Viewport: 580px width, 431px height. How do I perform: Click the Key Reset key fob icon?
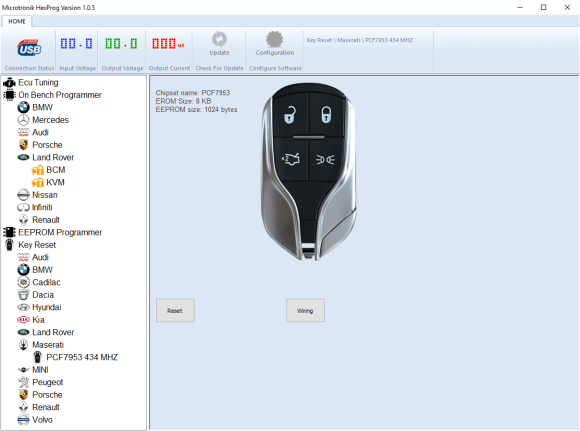(x=10, y=245)
